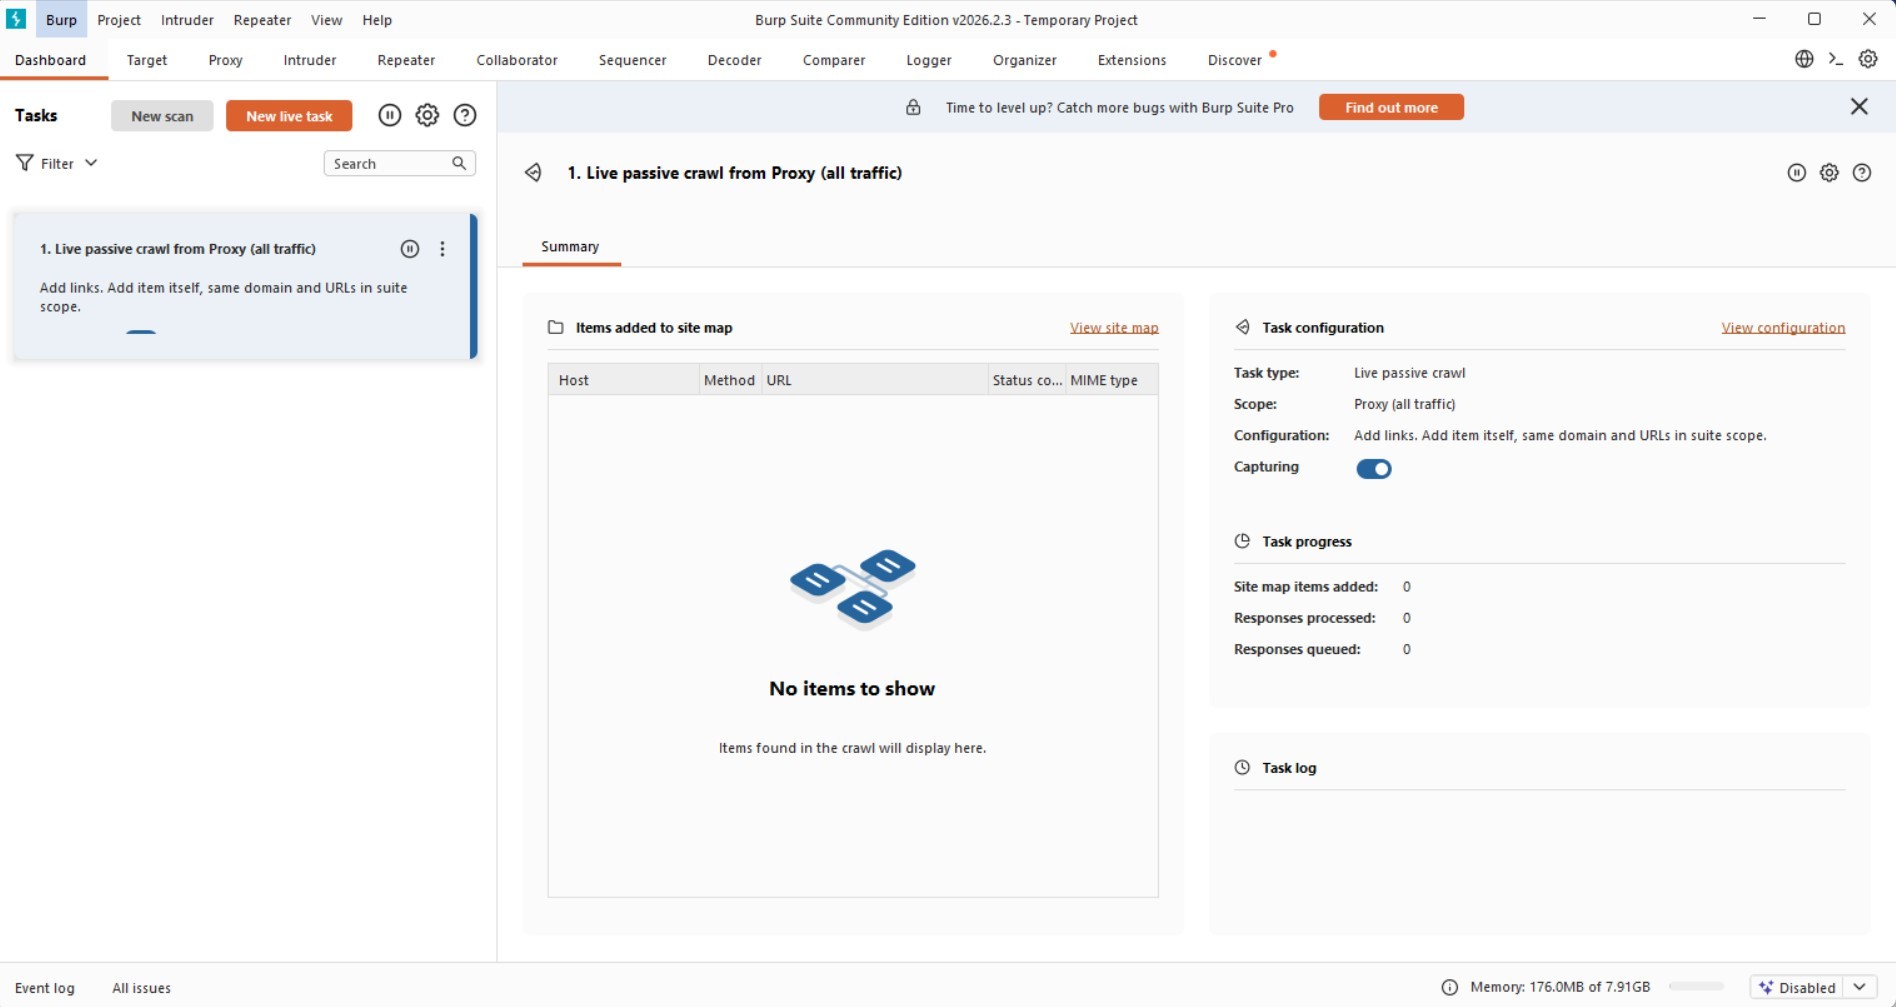This screenshot has width=1896, height=1007.
Task: Toggle the Capturing switch off
Action: pos(1373,469)
